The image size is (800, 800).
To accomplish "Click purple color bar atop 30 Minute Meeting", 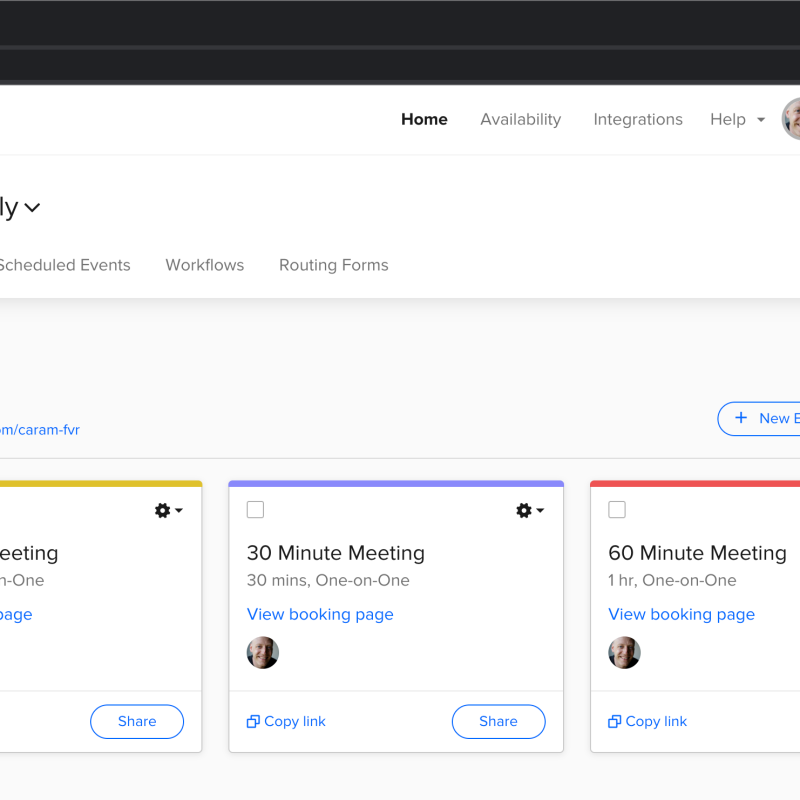I will point(396,484).
